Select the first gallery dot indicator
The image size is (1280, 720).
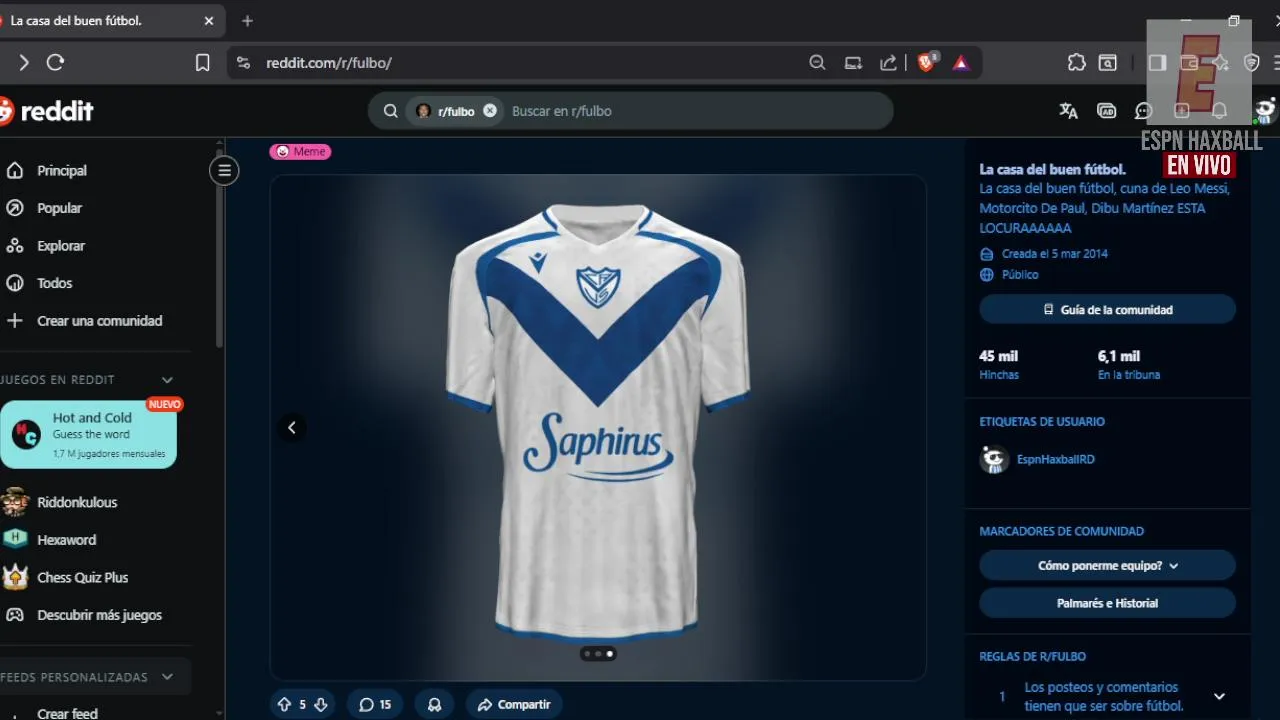point(587,654)
